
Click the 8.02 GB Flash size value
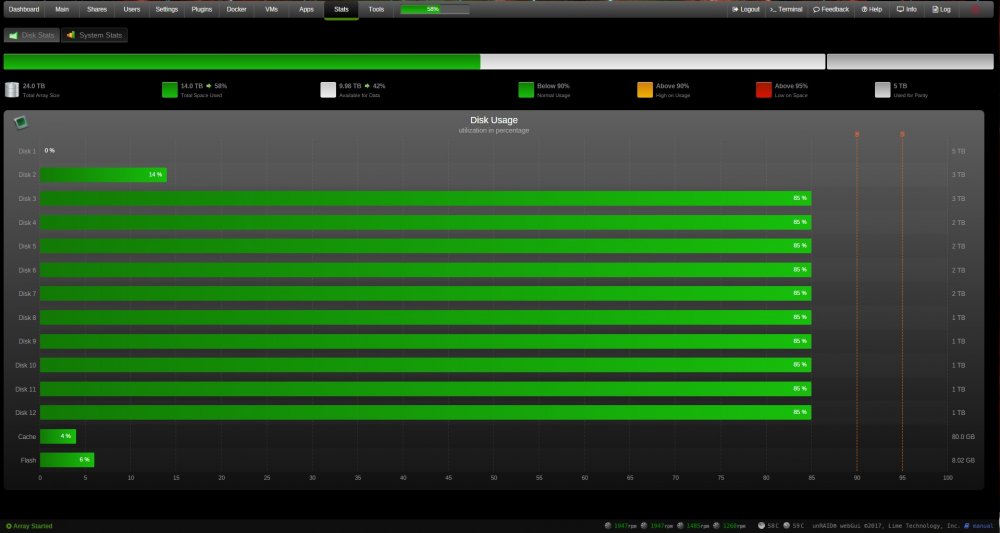pos(963,460)
